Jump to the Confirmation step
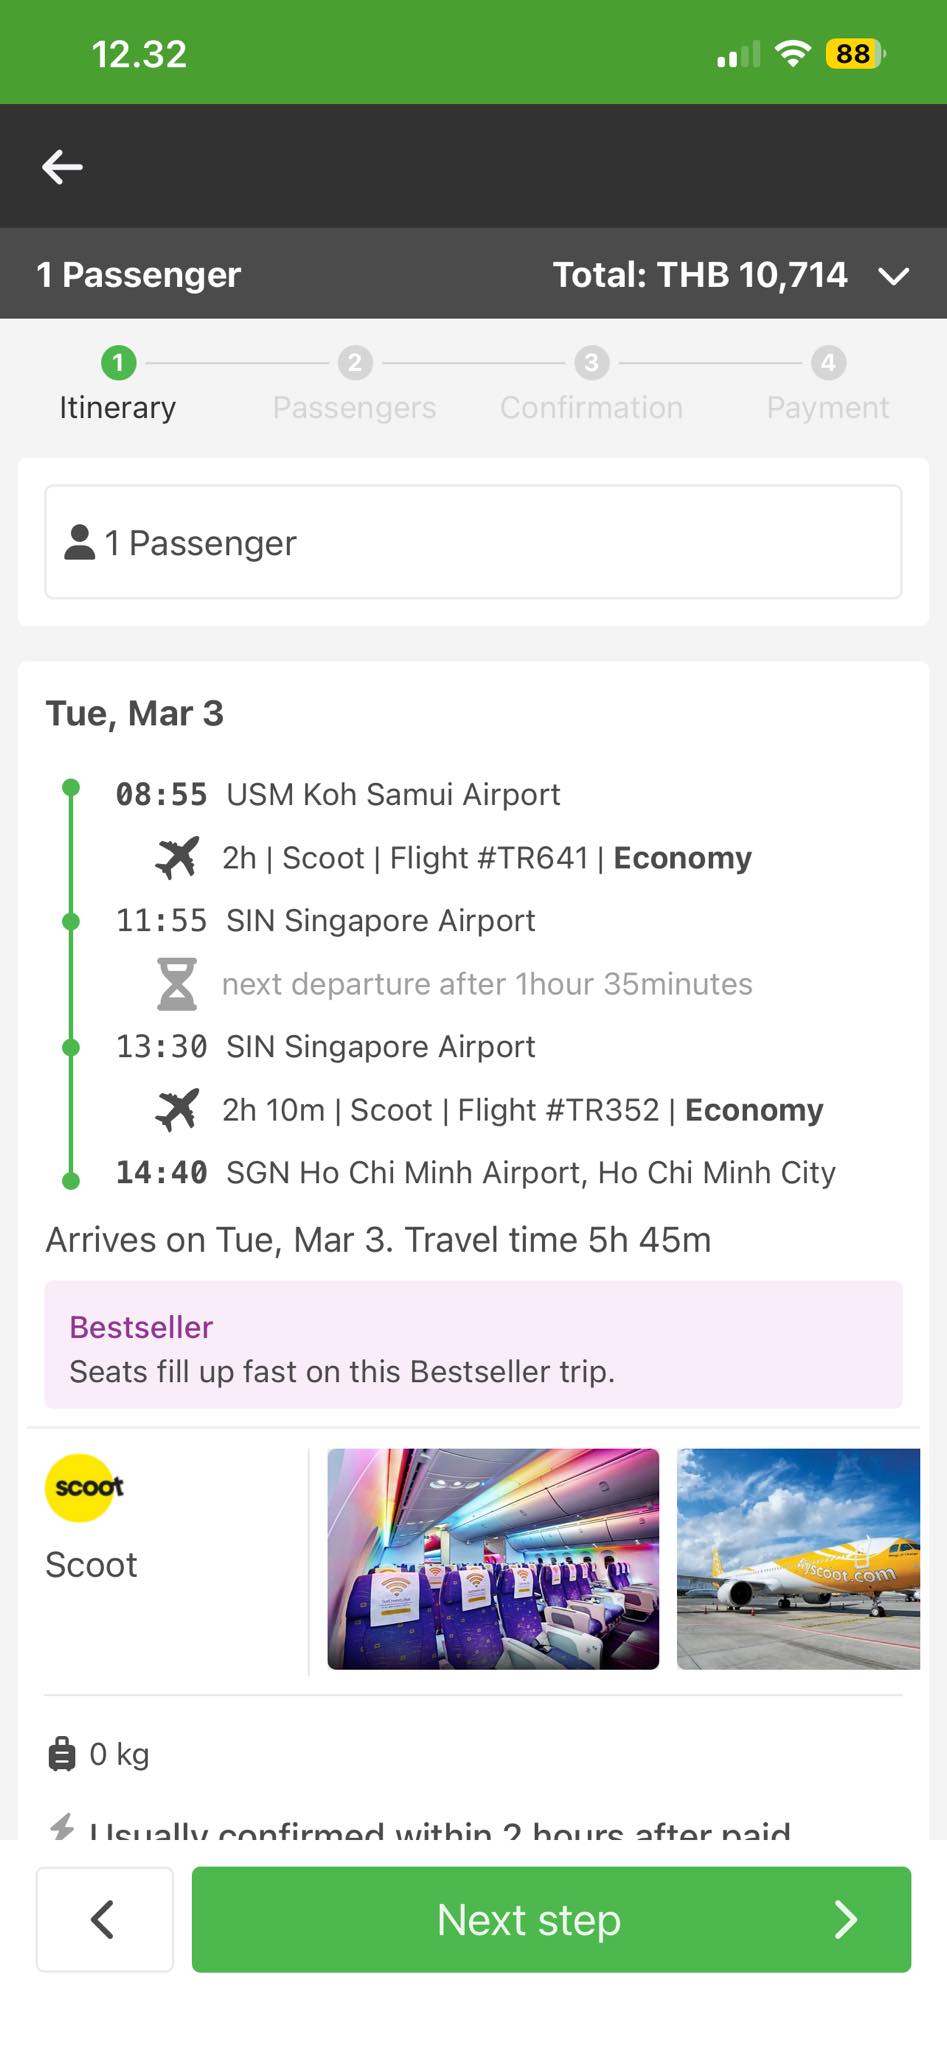The height and width of the screenshot is (2048, 947). pyautogui.click(x=591, y=384)
